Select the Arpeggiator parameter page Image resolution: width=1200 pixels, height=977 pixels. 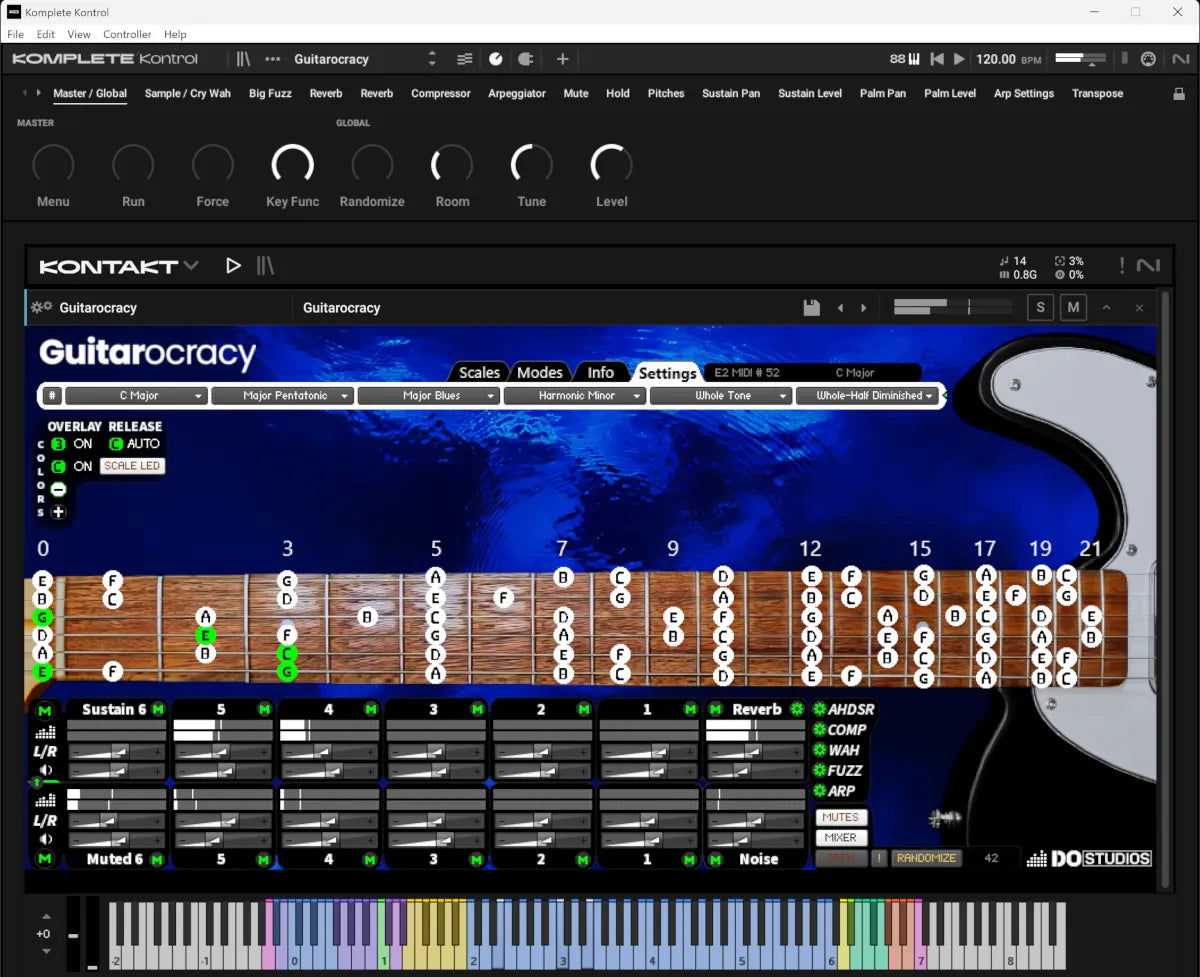[517, 93]
